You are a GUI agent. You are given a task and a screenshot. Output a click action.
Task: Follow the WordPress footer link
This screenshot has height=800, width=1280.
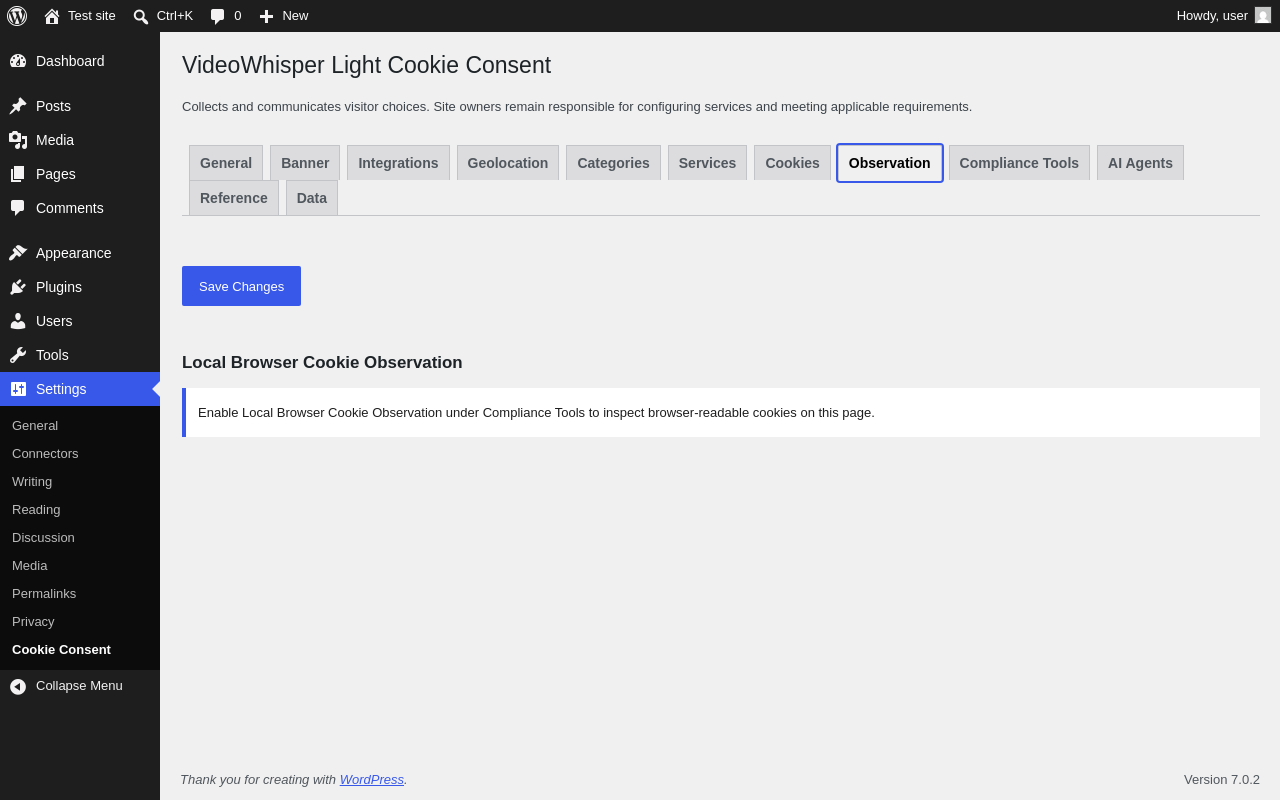tap(372, 779)
